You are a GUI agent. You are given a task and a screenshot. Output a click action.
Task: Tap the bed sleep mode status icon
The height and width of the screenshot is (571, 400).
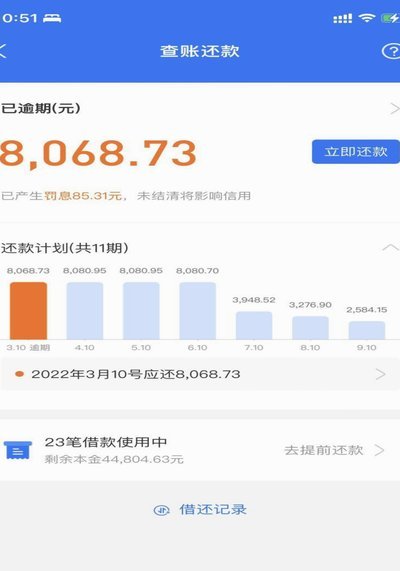point(52,18)
